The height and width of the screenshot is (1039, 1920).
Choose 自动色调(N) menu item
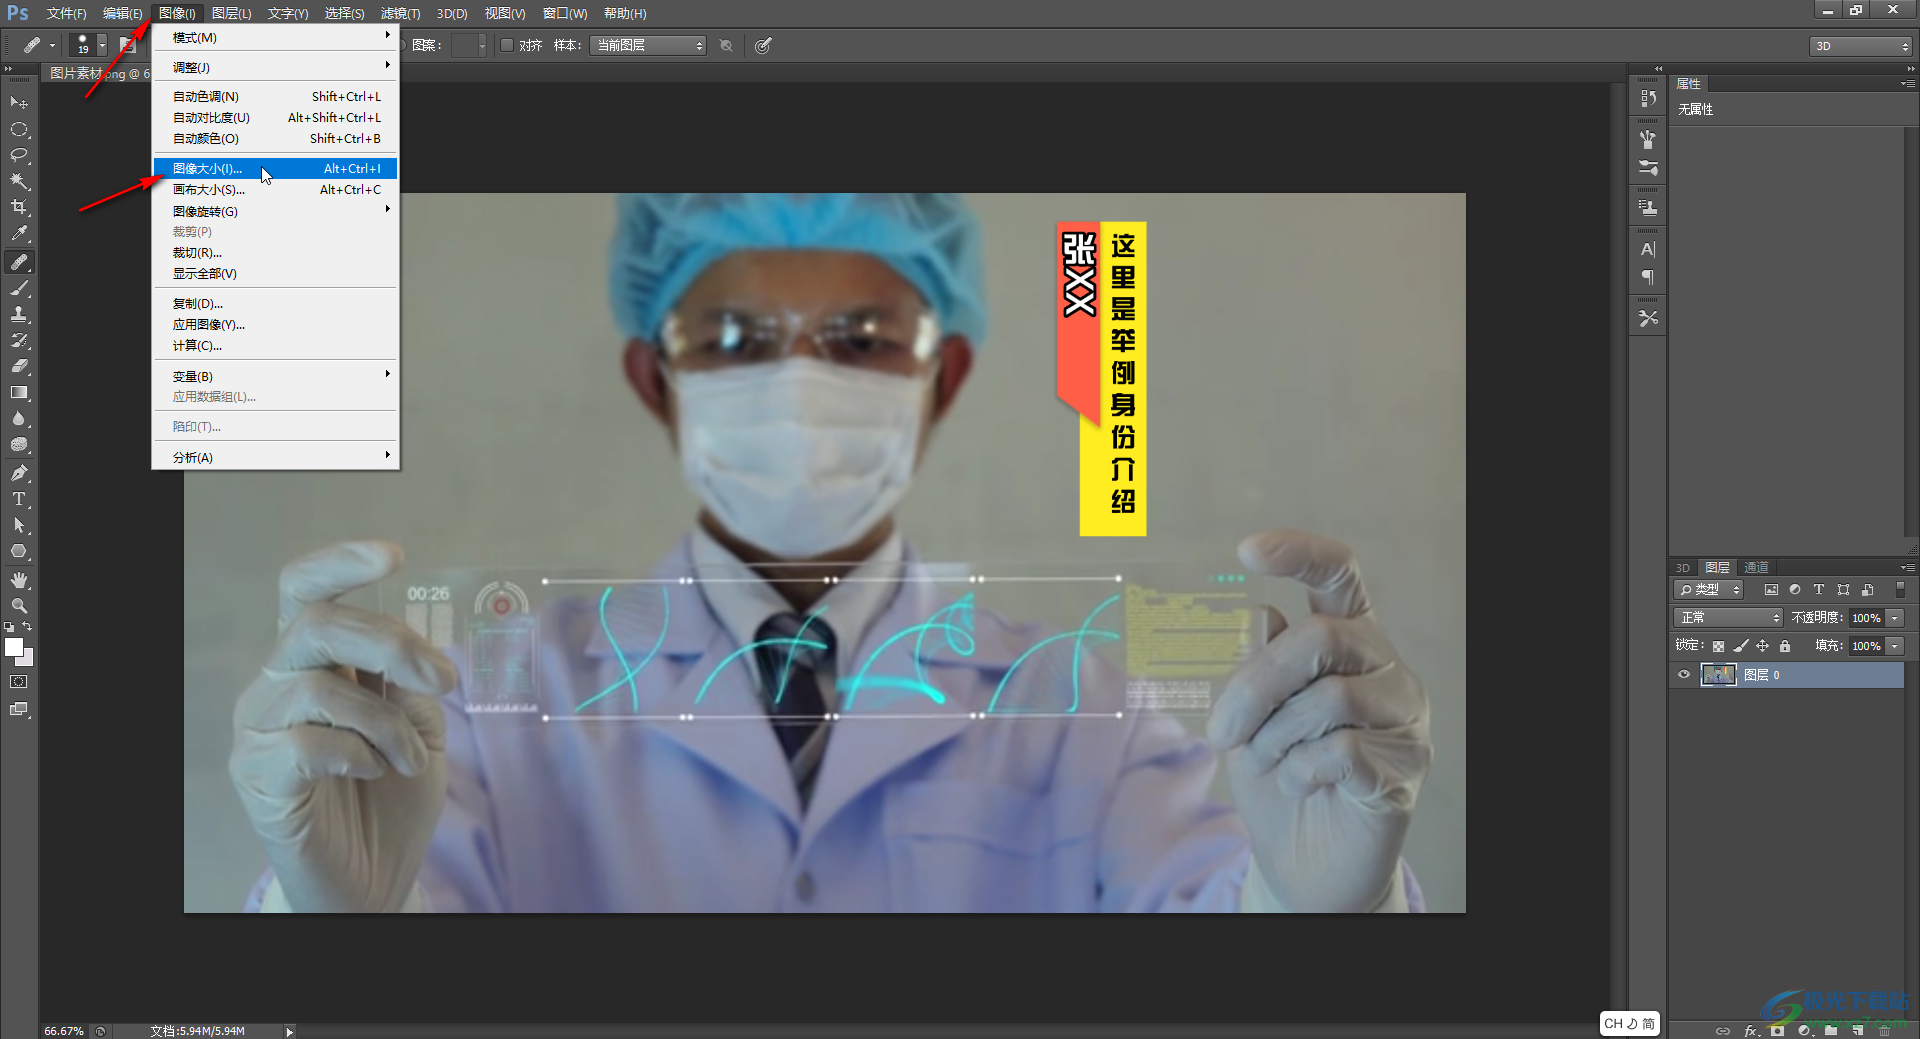pyautogui.click(x=275, y=97)
